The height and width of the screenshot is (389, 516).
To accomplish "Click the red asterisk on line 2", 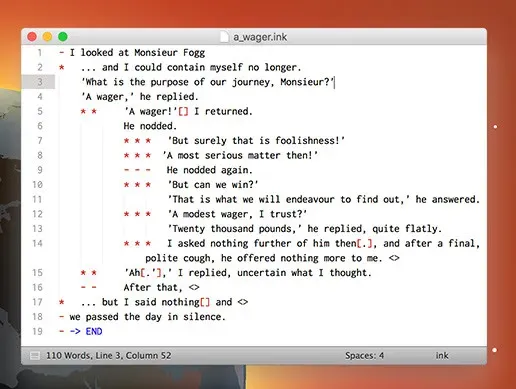I will (62, 68).
